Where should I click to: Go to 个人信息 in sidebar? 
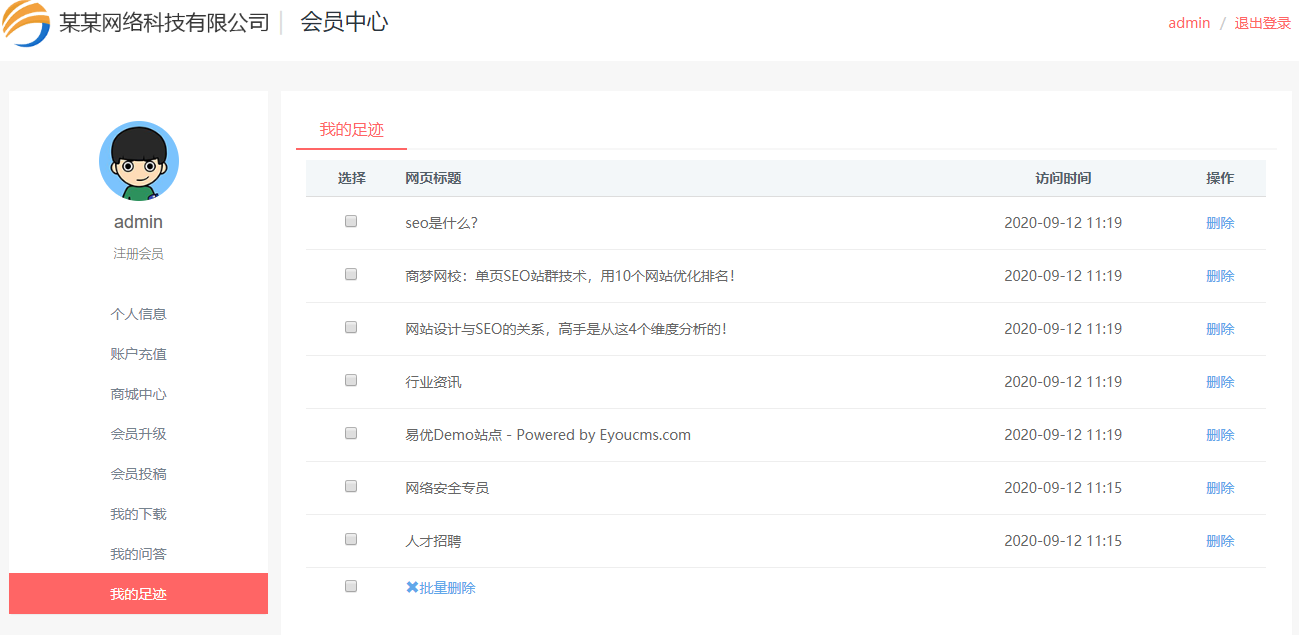coord(138,314)
